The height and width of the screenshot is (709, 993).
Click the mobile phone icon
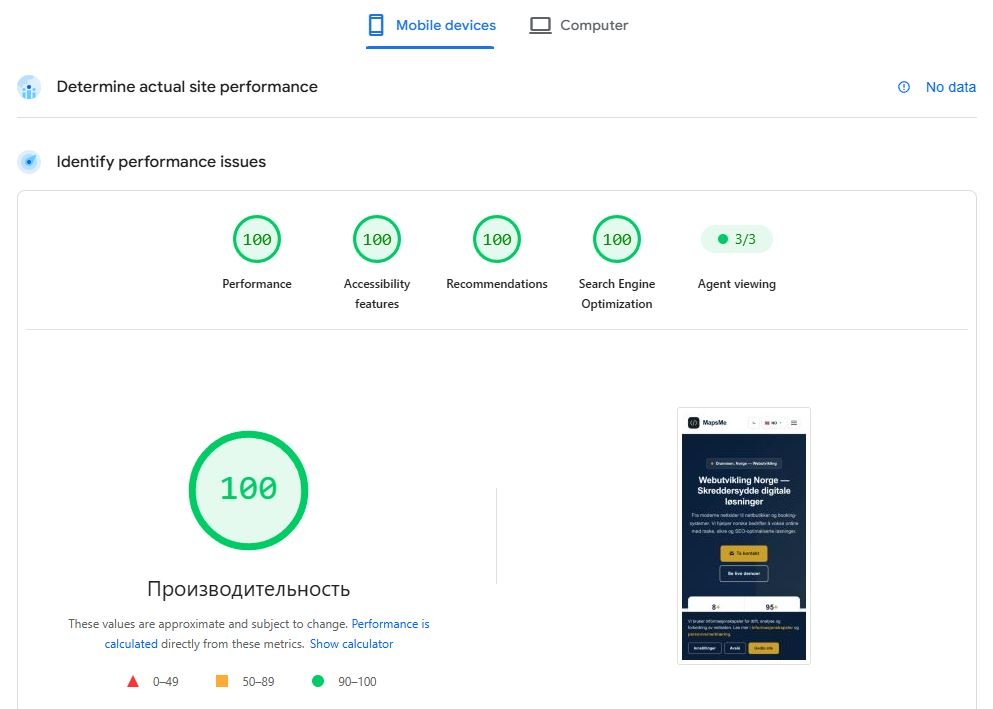pos(376,25)
